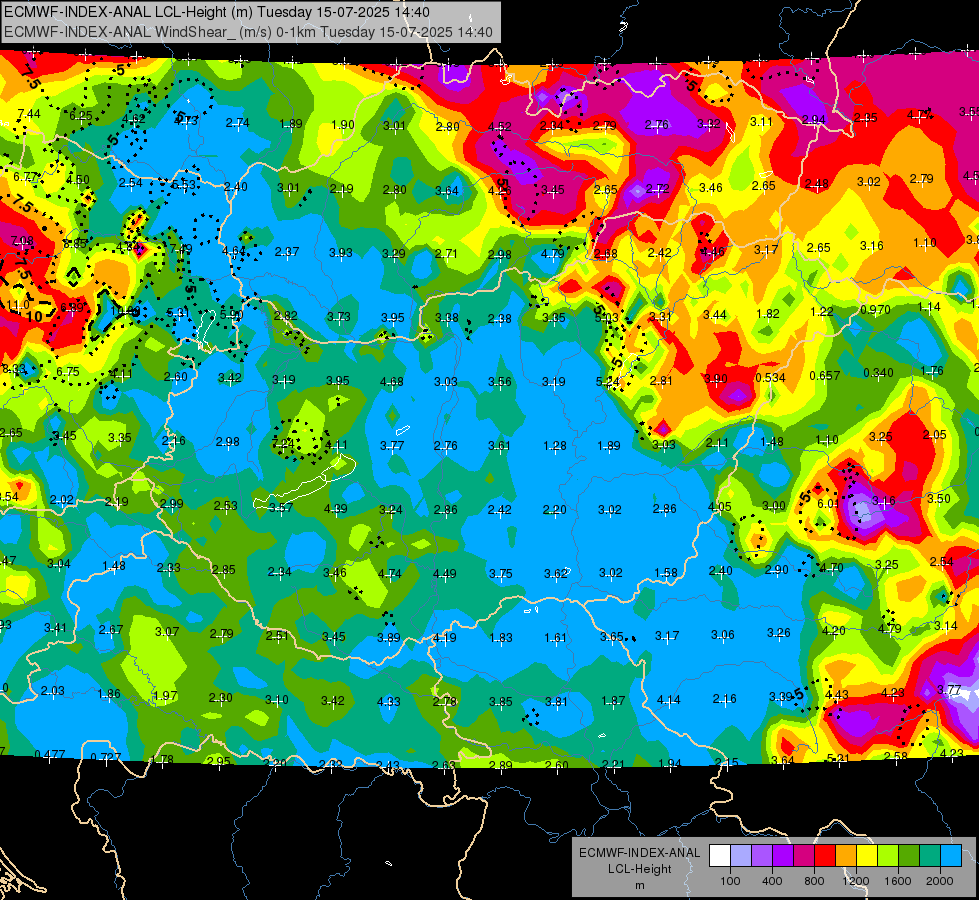This screenshot has height=900, width=979.
Task: Click the deep purple legend swatch
Action: point(783,856)
